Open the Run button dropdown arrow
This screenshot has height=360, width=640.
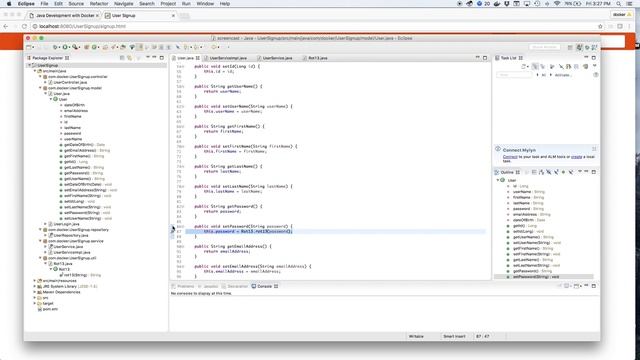[69, 47]
